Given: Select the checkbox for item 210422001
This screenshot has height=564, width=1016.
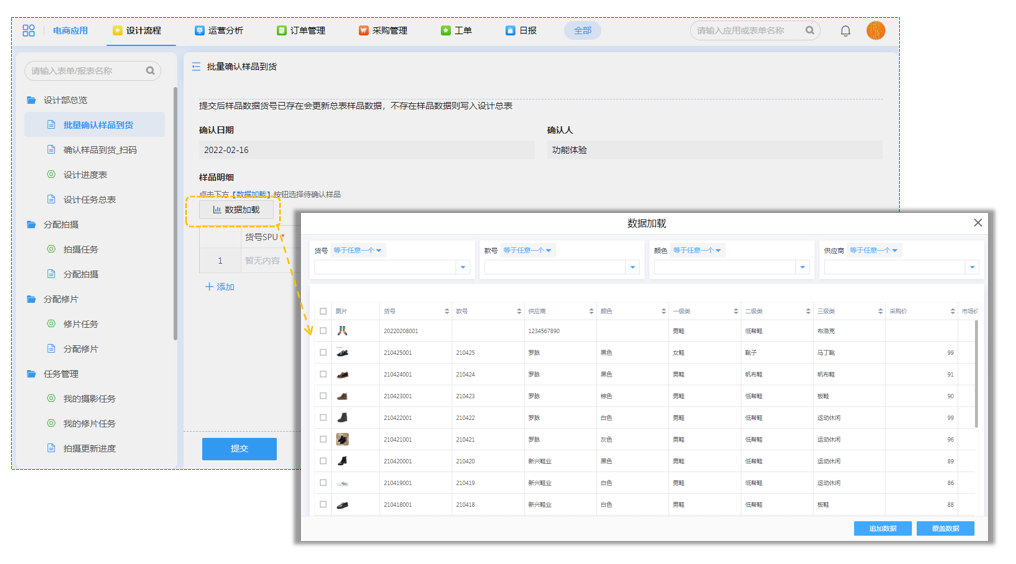Looking at the screenshot, I should (x=323, y=418).
